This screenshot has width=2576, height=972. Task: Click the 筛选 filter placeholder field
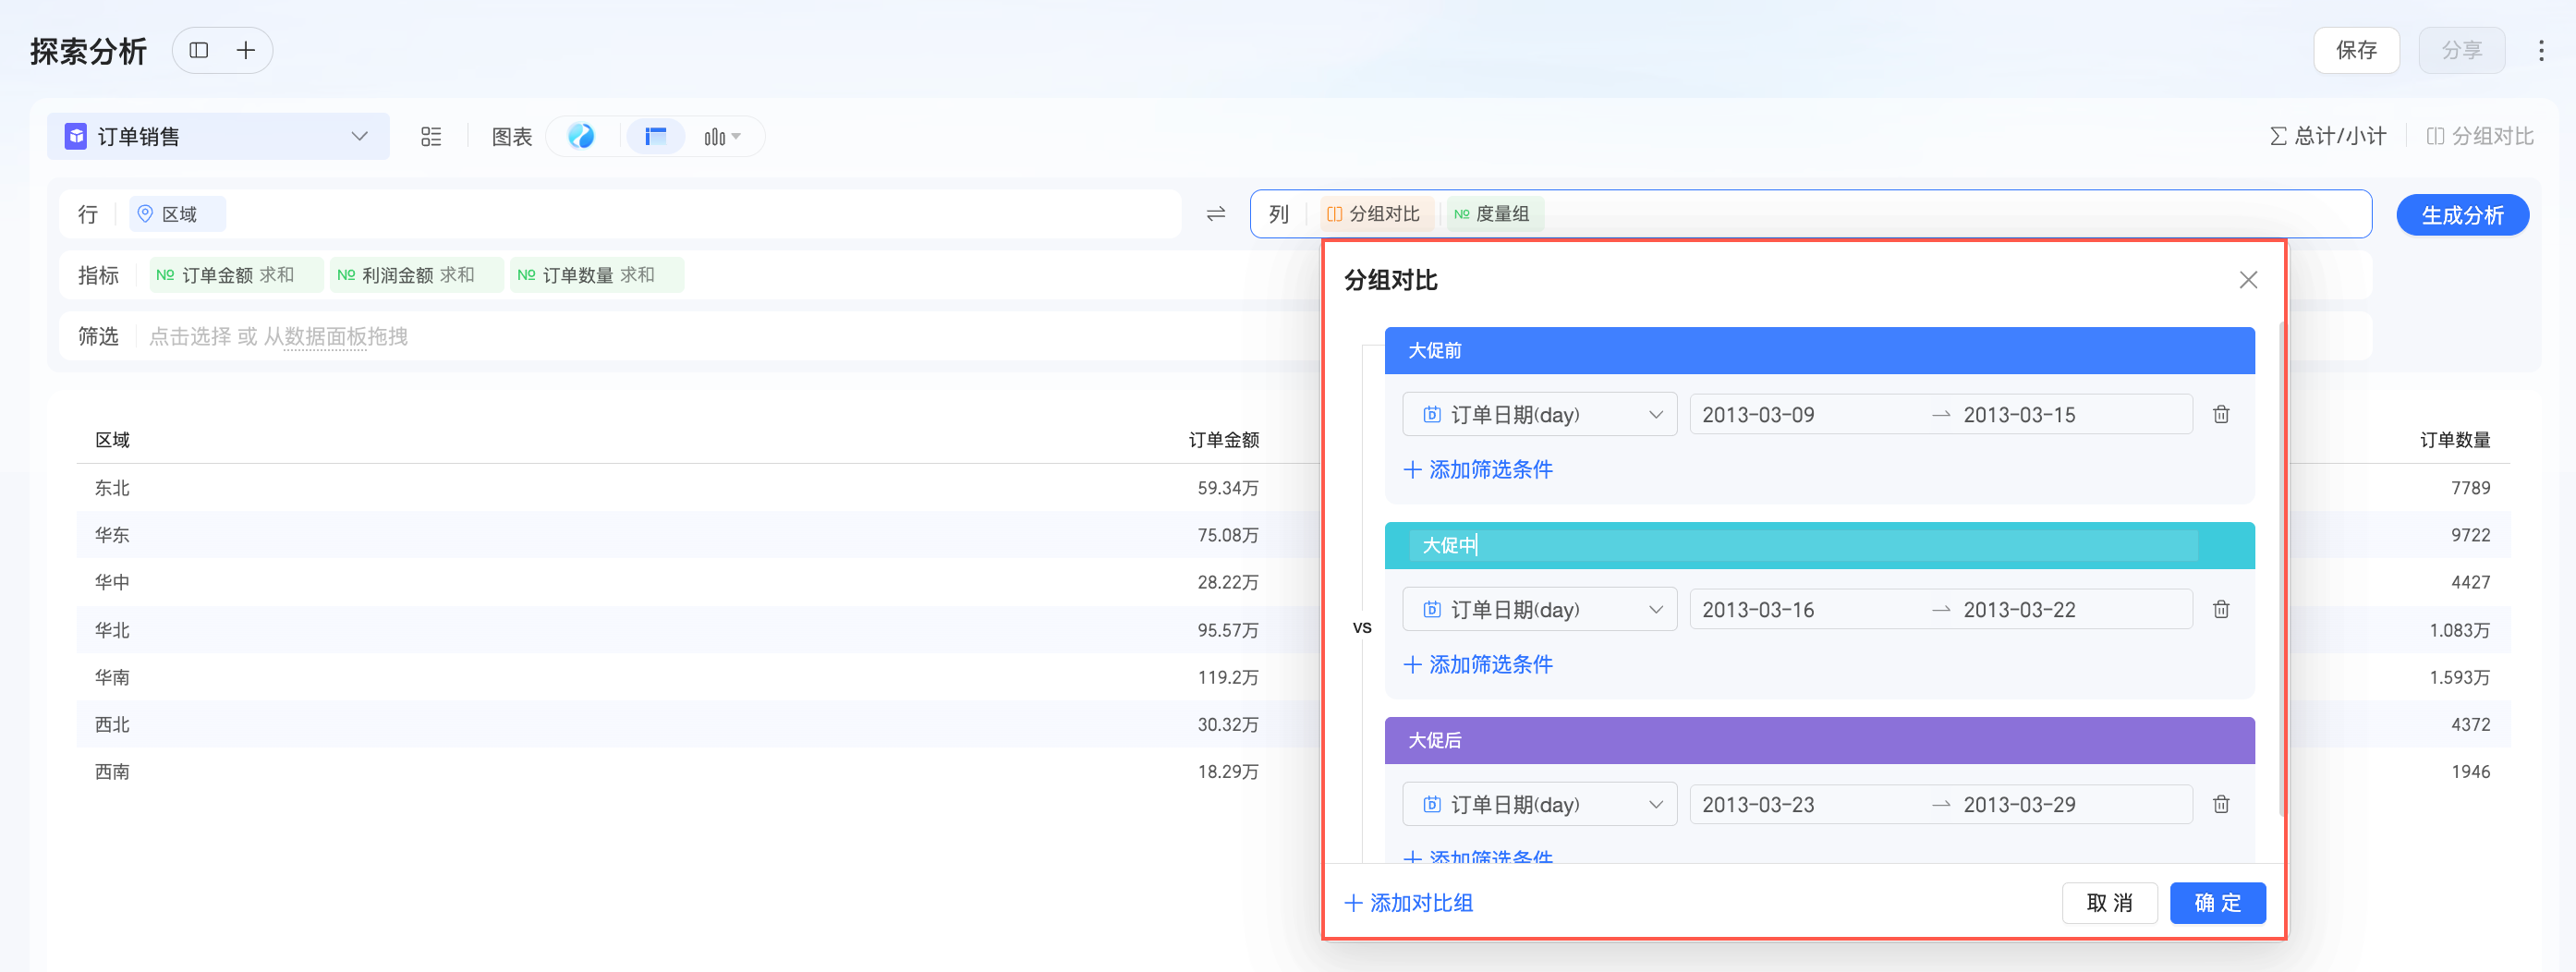pos(278,337)
